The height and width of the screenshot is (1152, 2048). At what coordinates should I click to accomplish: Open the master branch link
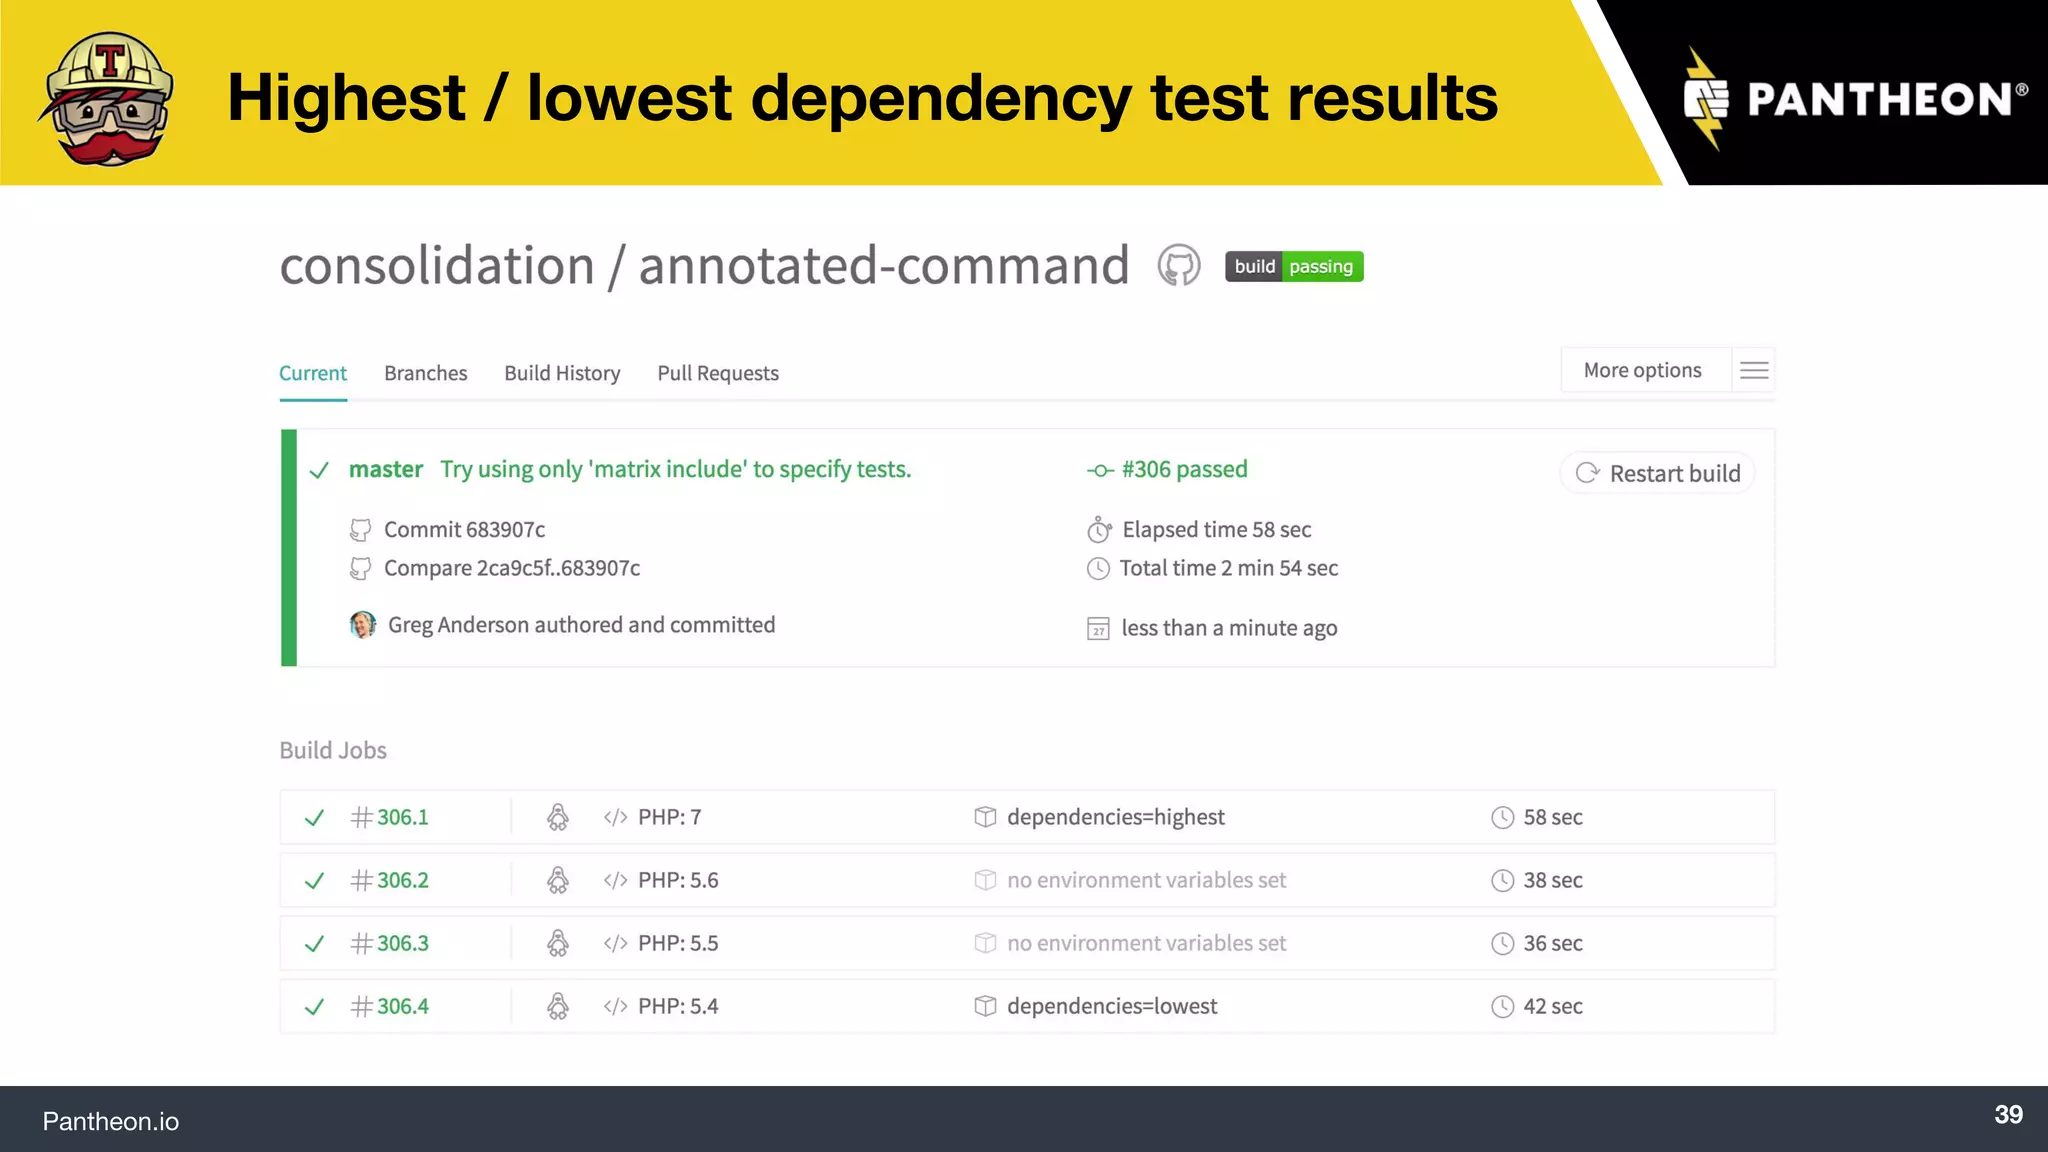tap(386, 469)
